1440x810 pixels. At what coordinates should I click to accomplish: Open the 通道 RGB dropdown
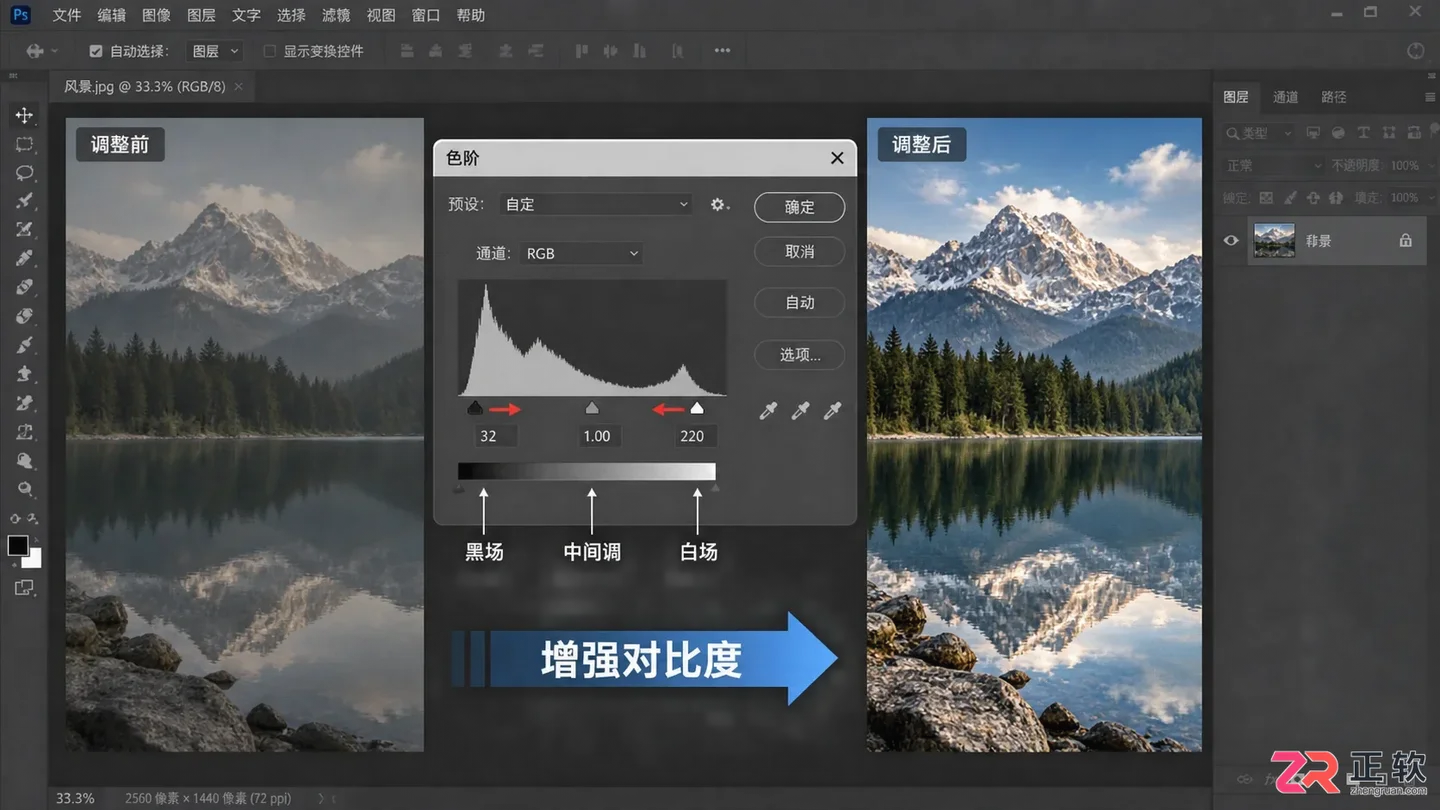(x=581, y=254)
